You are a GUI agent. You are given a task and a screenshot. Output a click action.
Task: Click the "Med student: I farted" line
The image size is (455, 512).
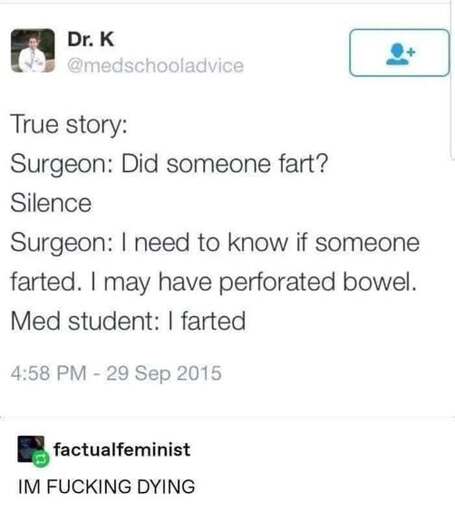(128, 321)
